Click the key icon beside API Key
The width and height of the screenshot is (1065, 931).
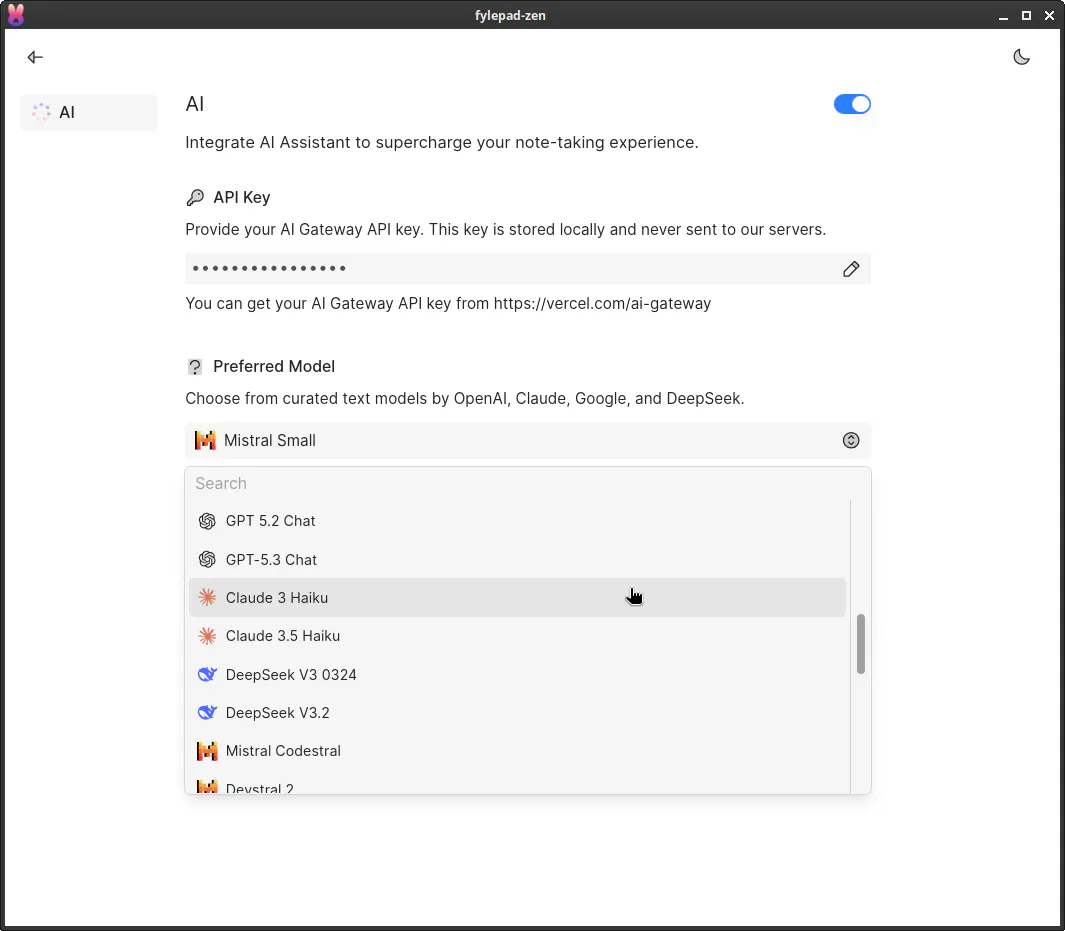click(x=195, y=198)
